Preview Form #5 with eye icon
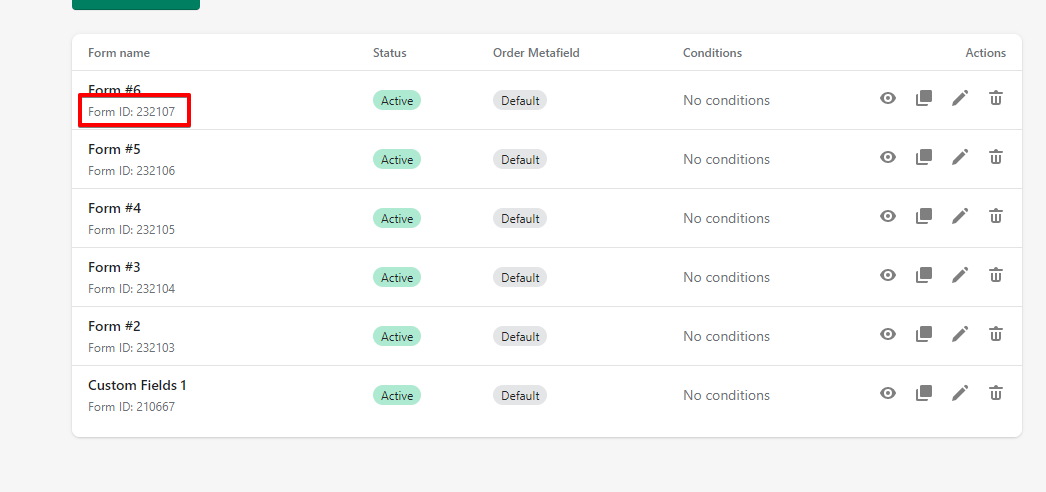Screen dimensions: 1046x492 pos(887,157)
